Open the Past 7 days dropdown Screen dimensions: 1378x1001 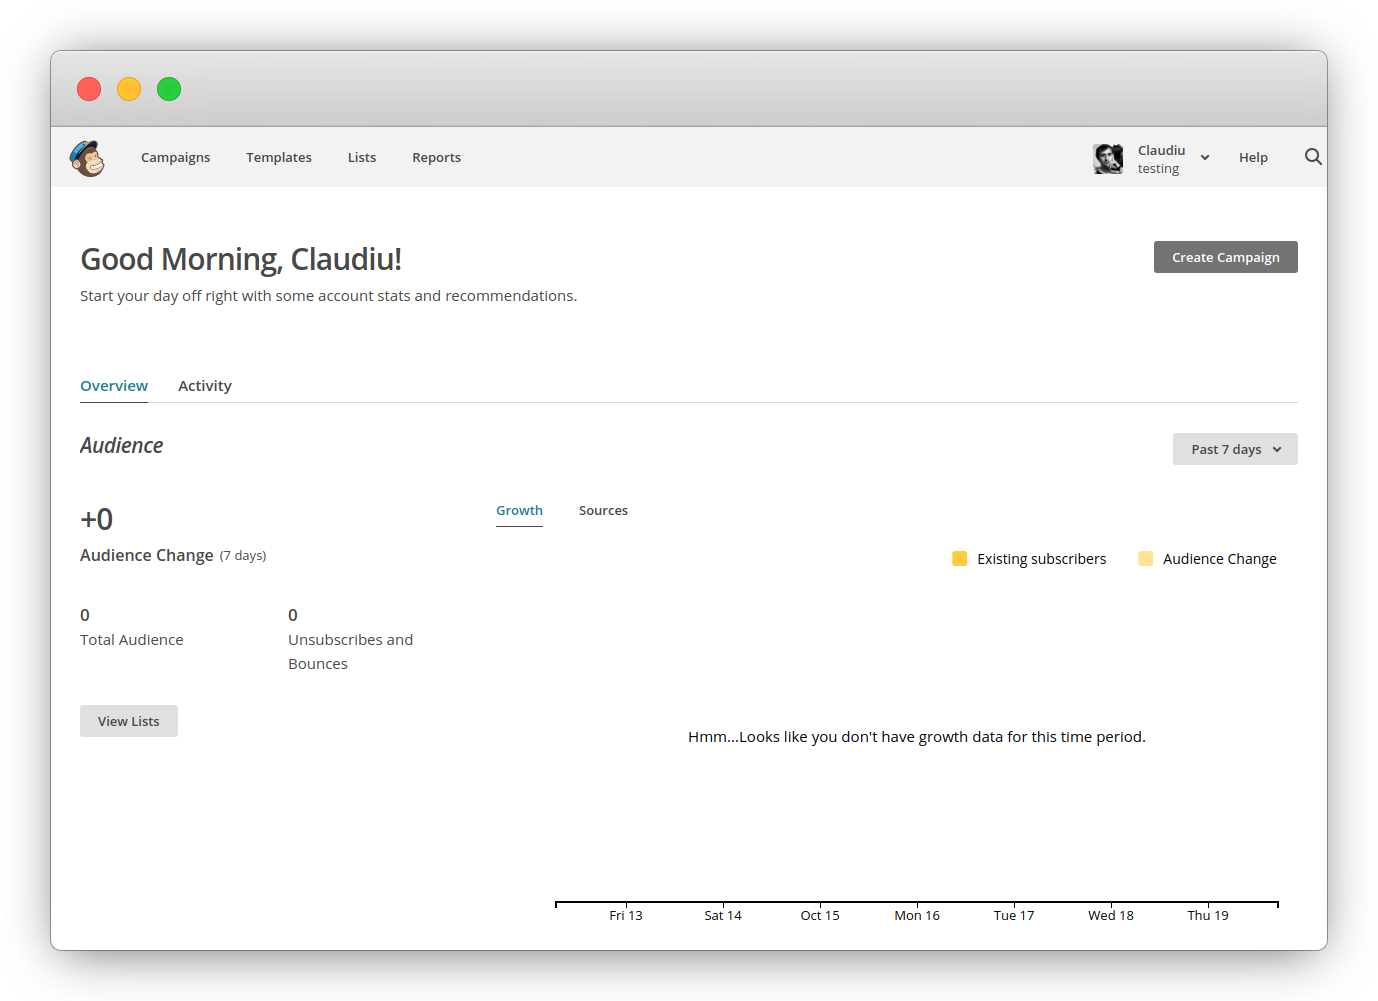[1234, 449]
